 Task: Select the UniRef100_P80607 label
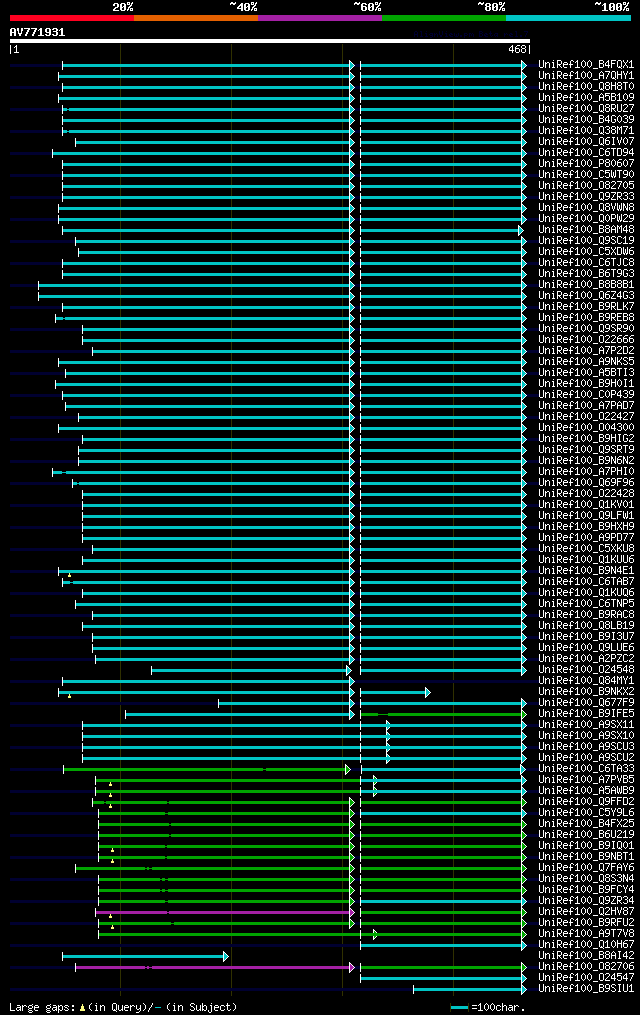coord(586,164)
